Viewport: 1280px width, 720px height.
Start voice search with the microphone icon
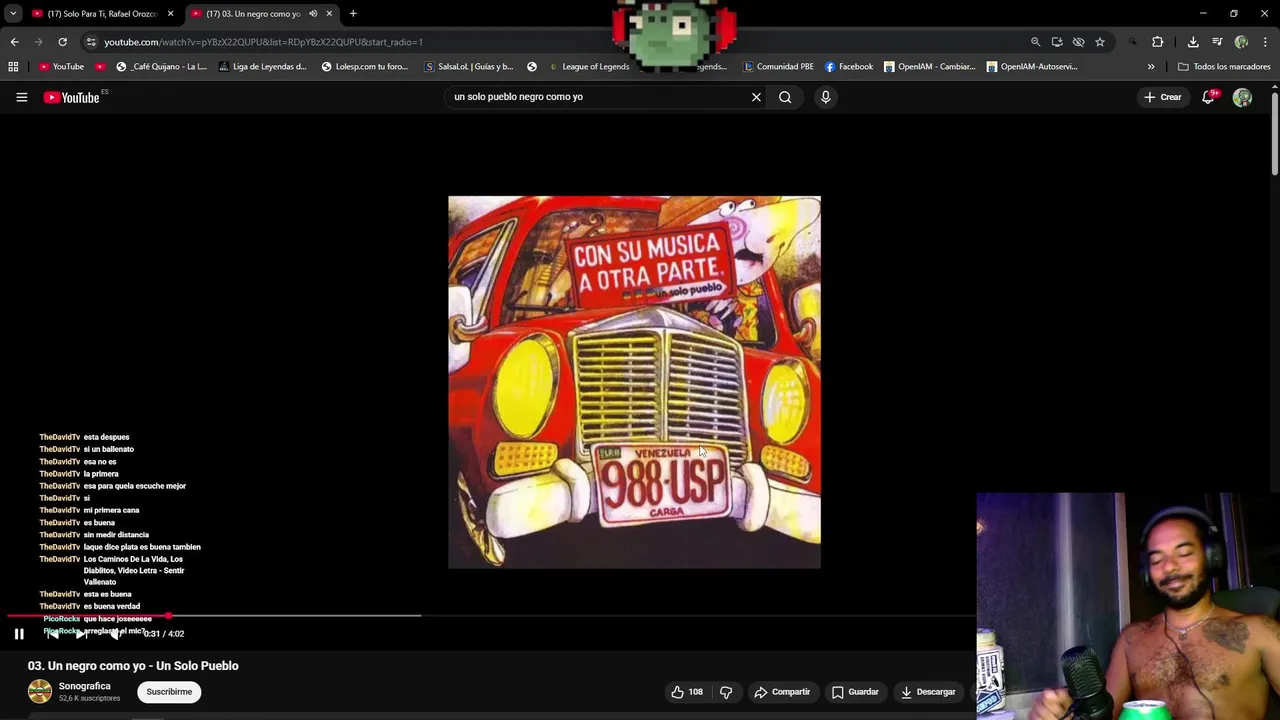(x=825, y=97)
